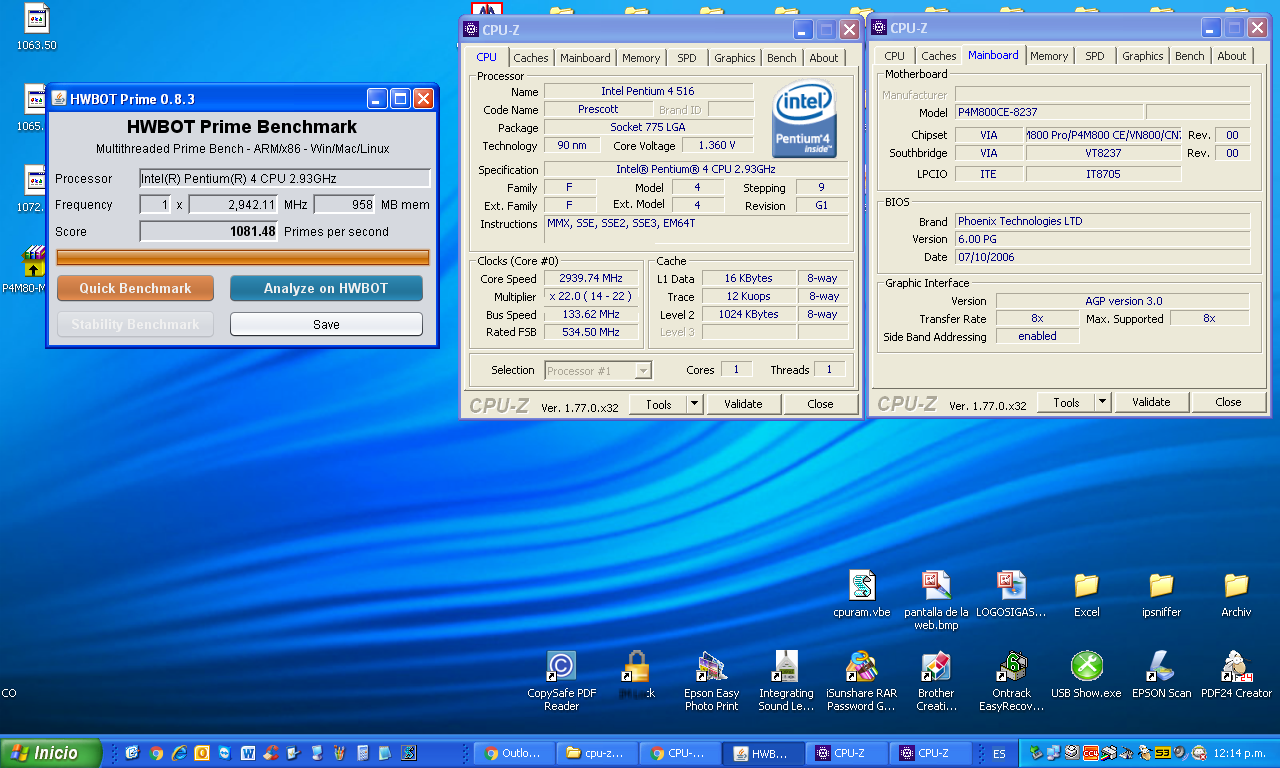
Task: Click the Intel Pentium 4 logo
Action: [804, 120]
